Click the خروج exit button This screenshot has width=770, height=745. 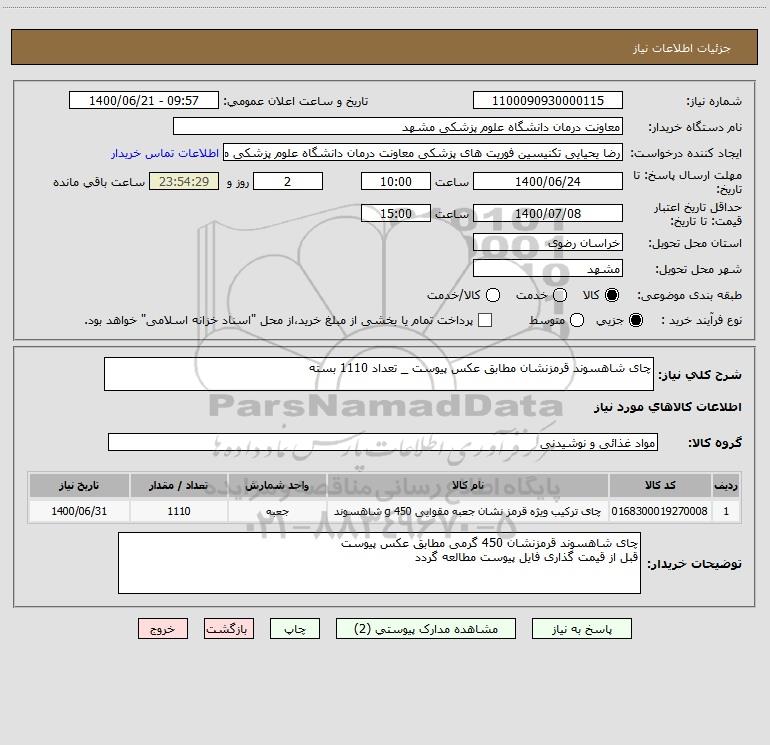pos(163,629)
